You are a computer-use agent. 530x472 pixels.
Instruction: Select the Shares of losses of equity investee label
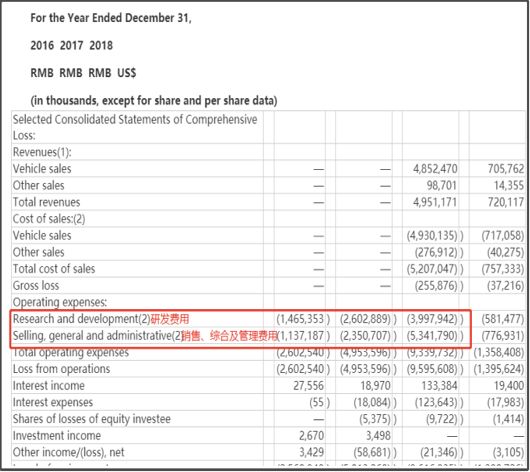(x=92, y=419)
